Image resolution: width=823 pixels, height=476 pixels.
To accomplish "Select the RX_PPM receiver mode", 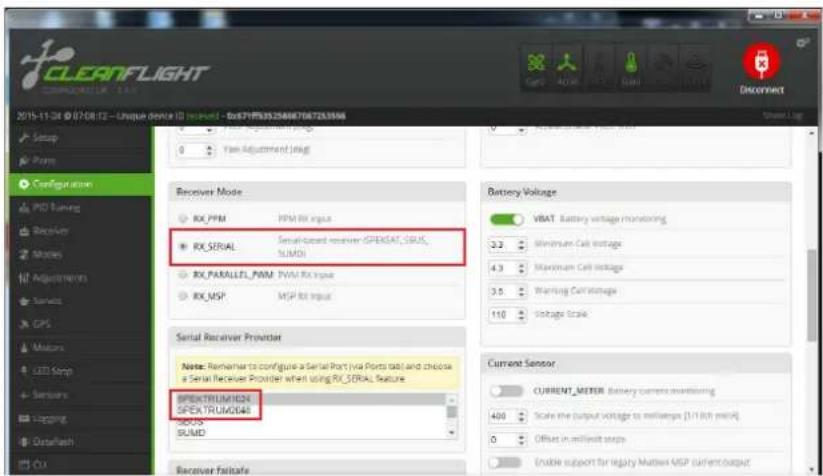I will [183, 218].
